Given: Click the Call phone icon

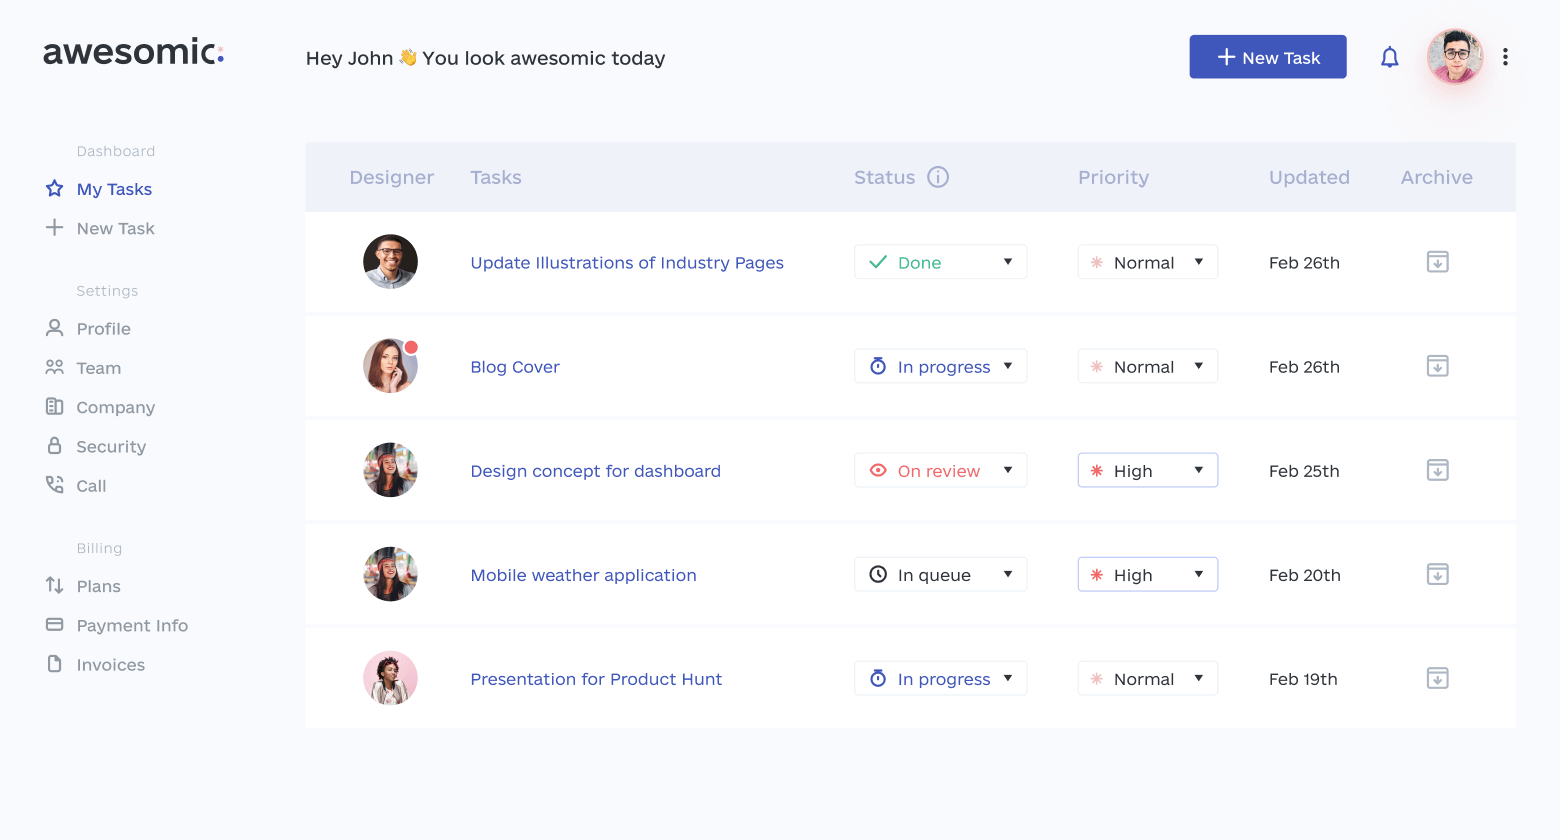Looking at the screenshot, I should [x=55, y=484].
